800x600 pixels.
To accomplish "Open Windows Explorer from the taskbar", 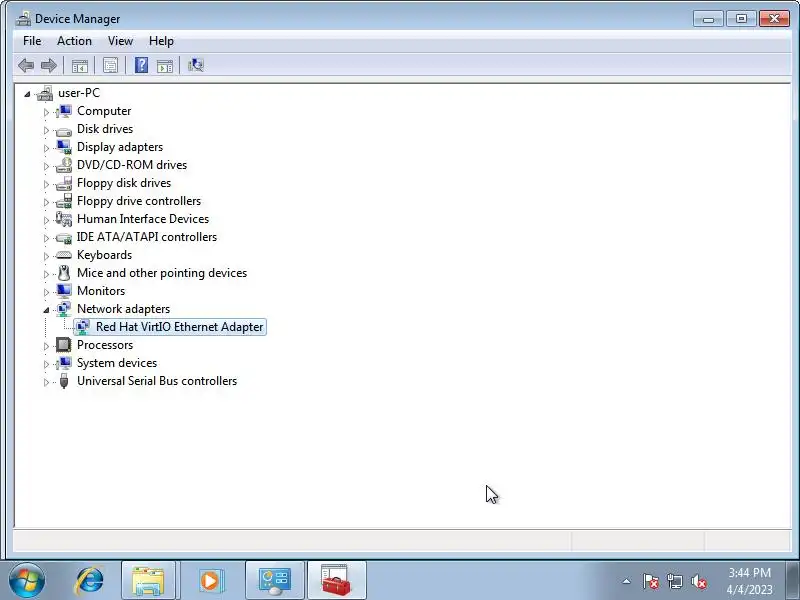I will click(148, 581).
